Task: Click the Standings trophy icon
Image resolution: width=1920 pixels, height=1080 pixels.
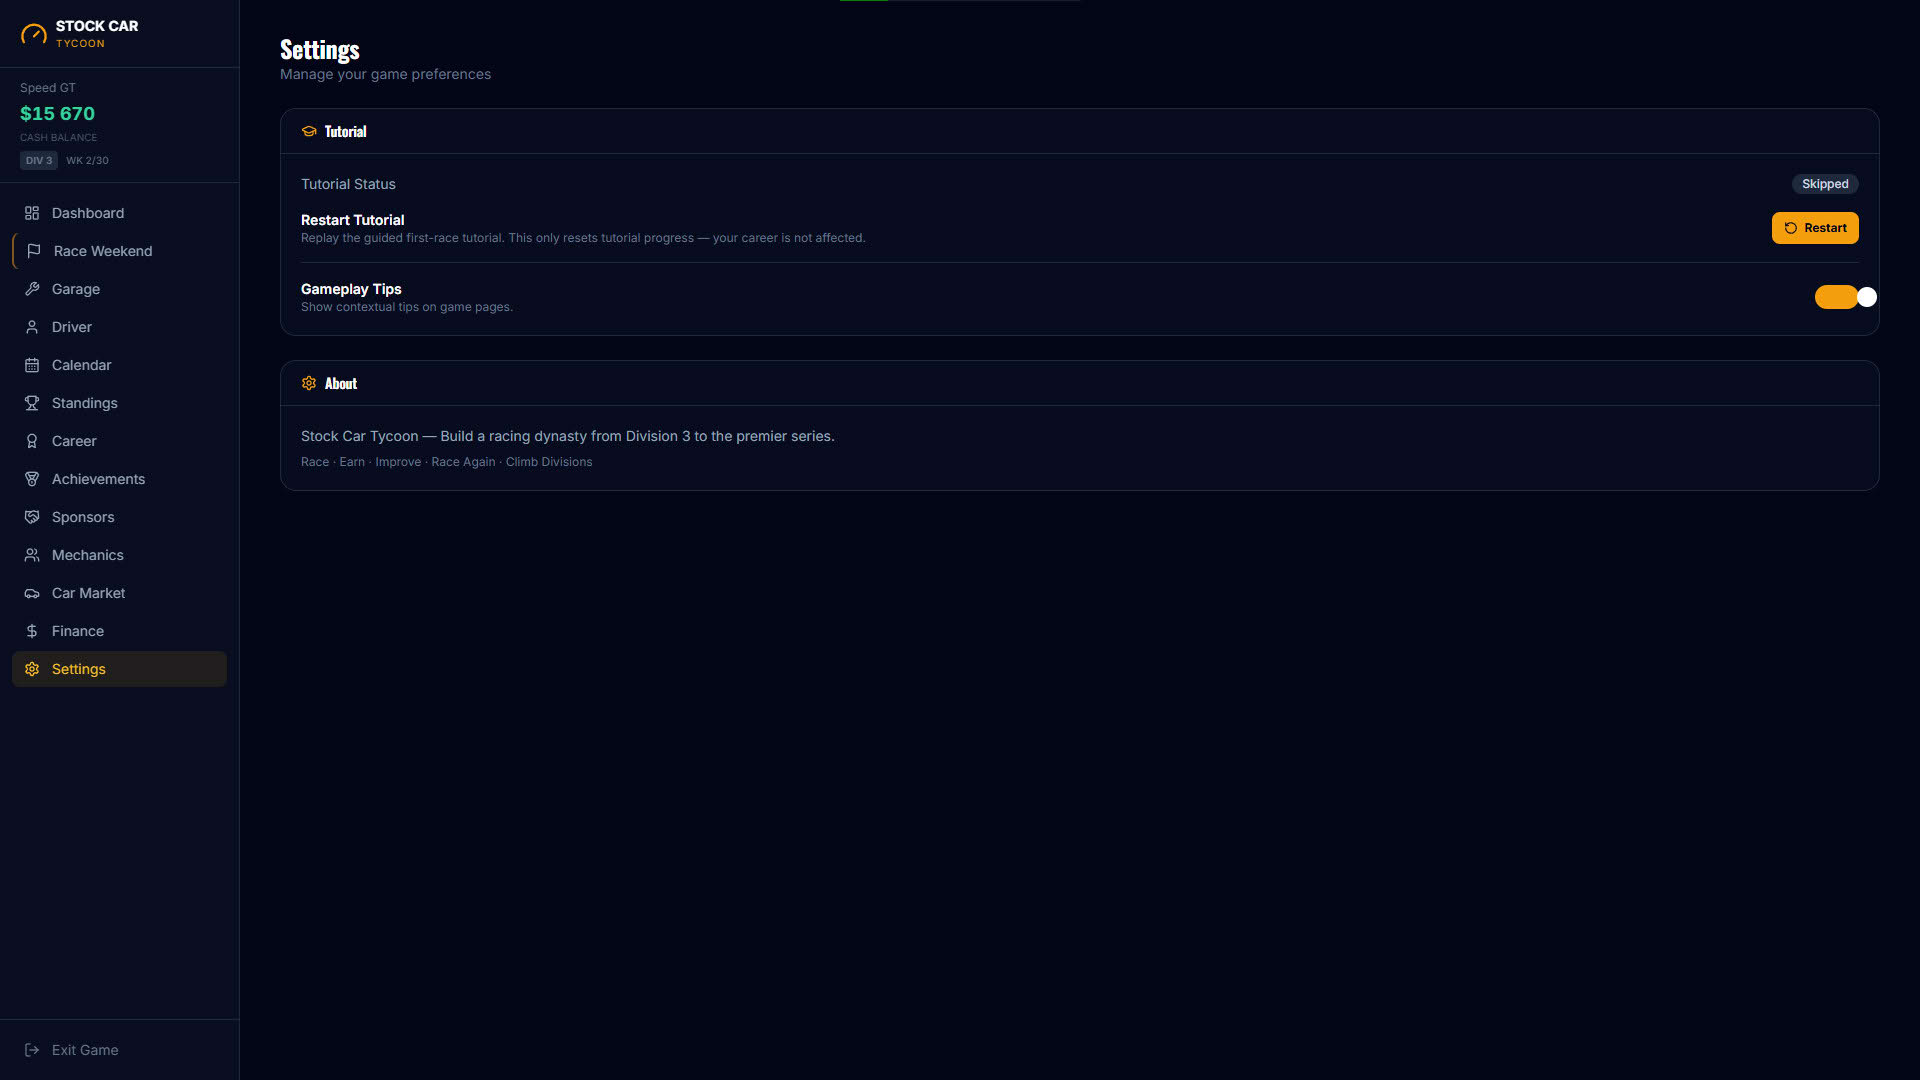Action: (x=32, y=403)
